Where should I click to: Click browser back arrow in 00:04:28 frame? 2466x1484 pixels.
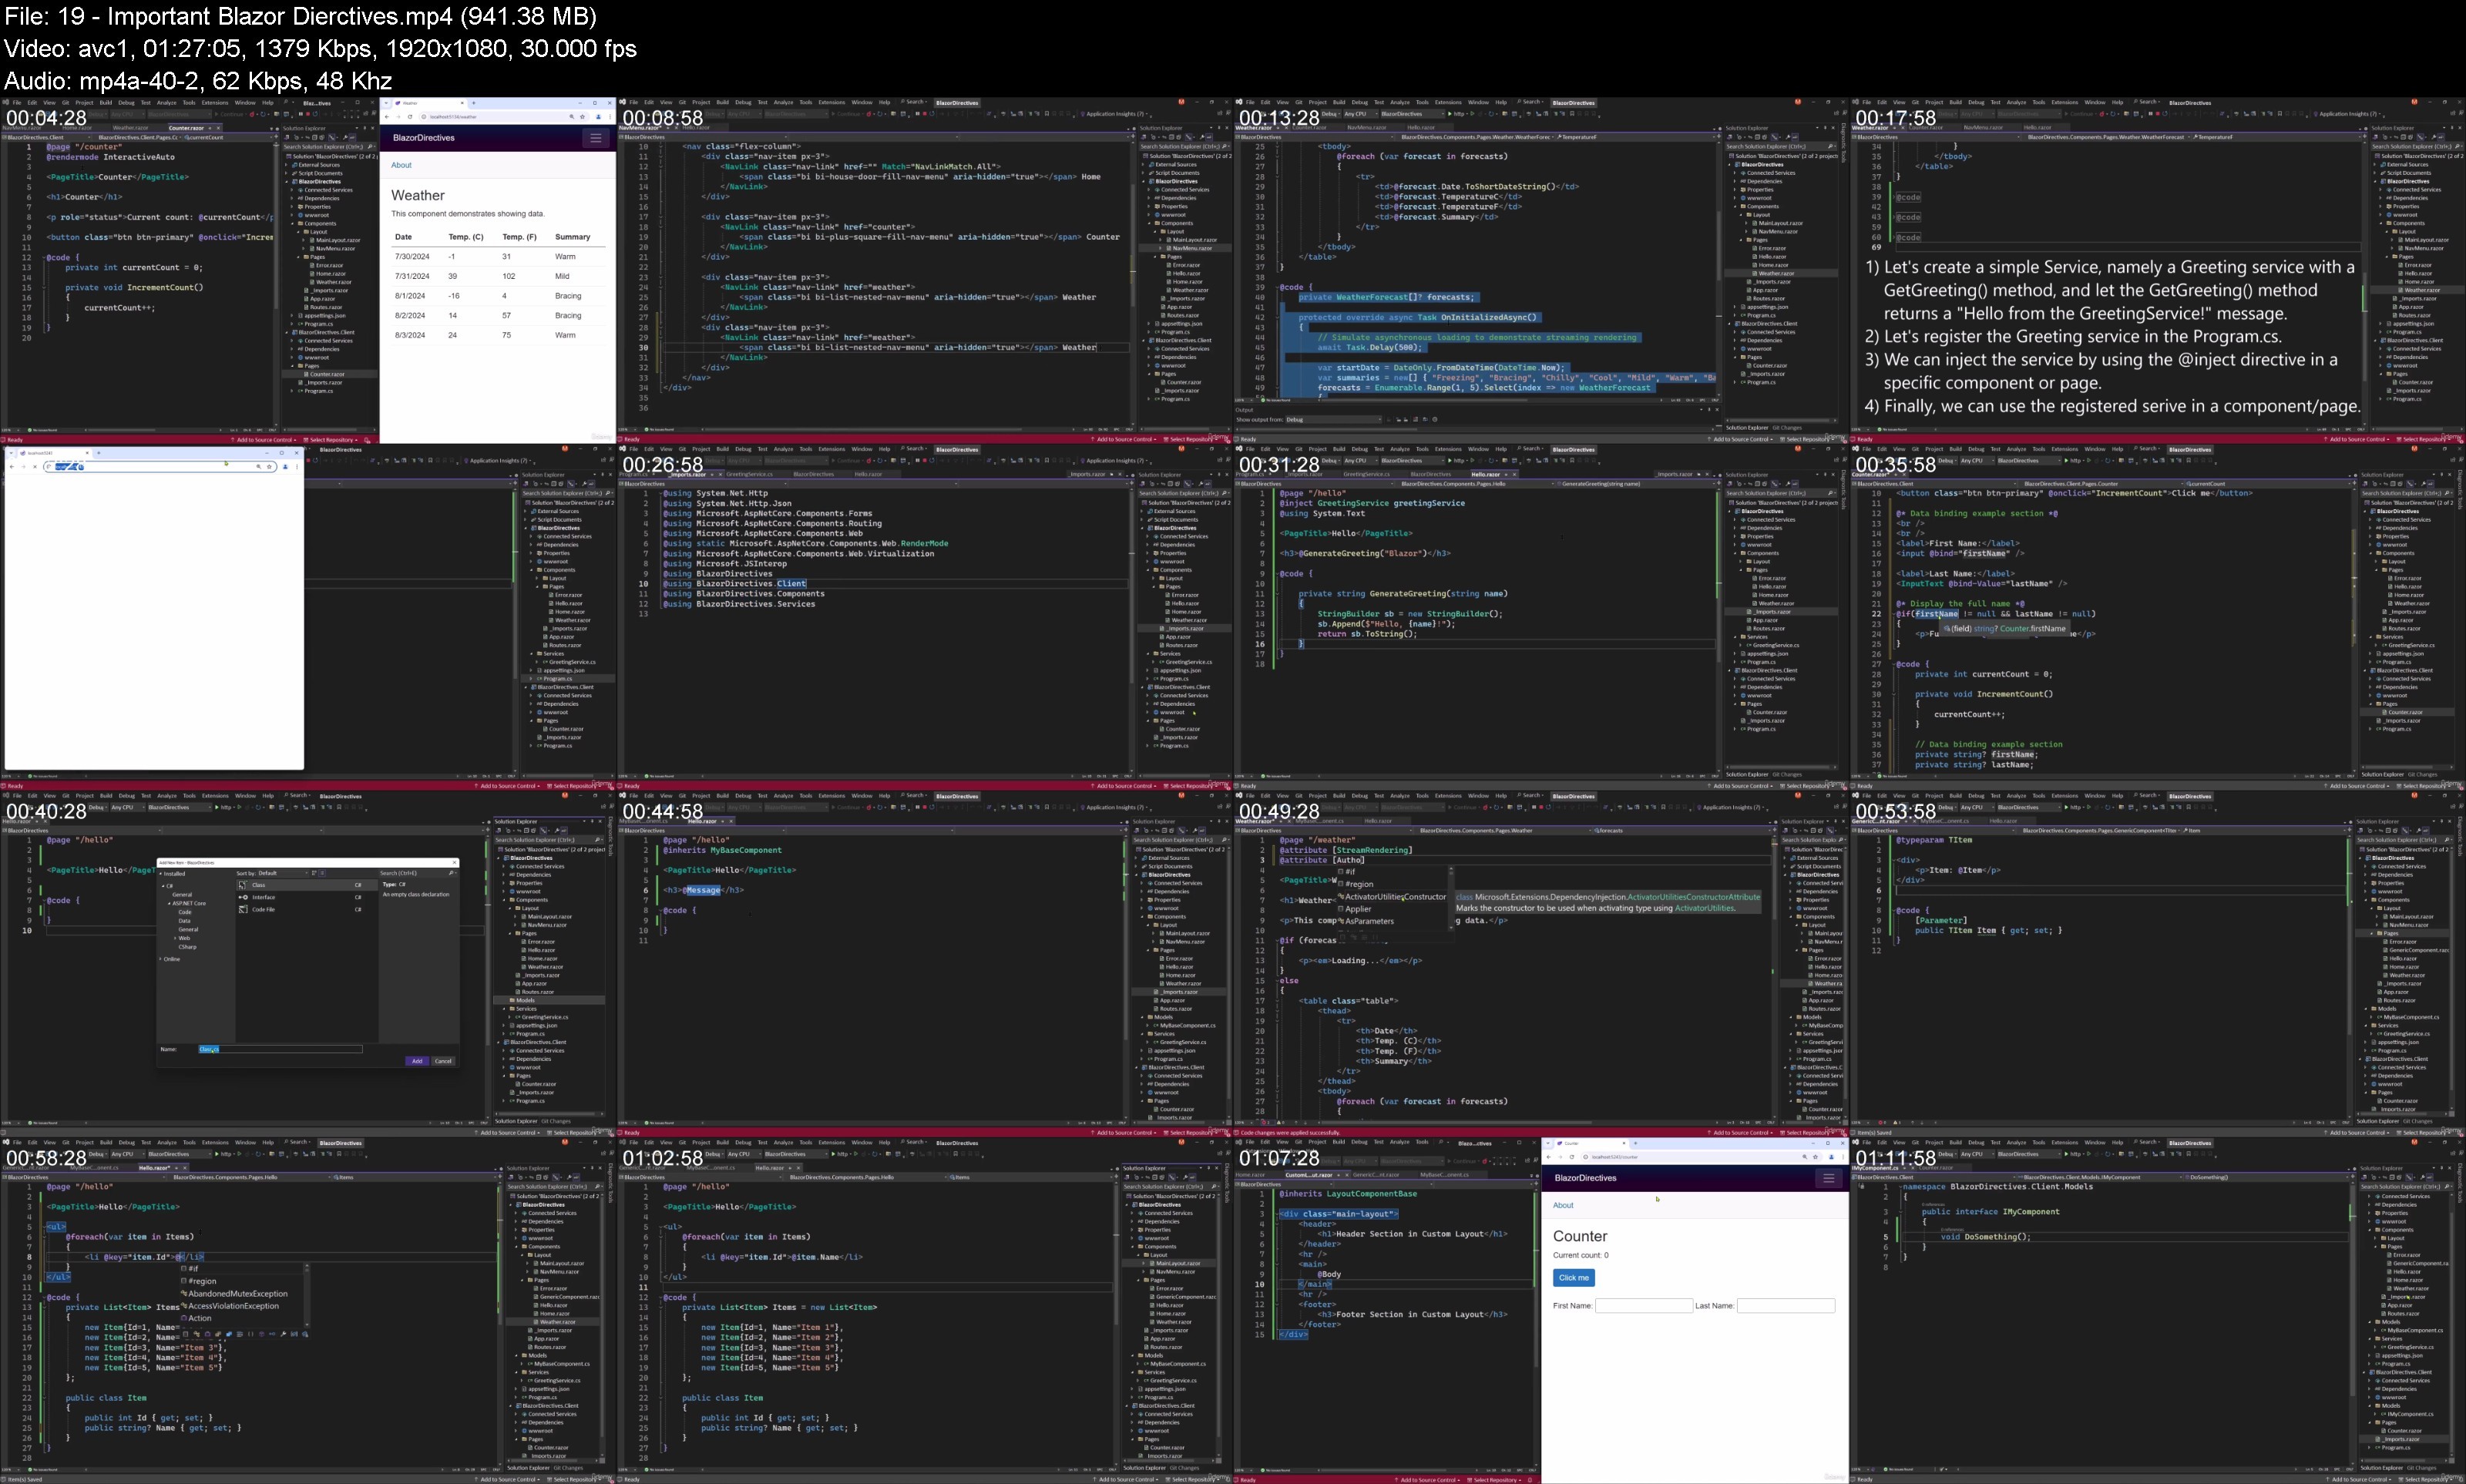(x=388, y=117)
